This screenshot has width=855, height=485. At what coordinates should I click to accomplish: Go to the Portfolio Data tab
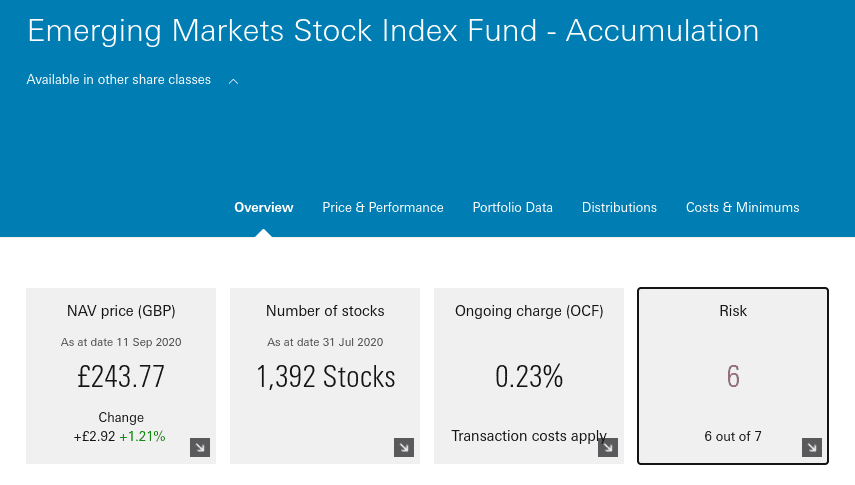[x=513, y=208]
